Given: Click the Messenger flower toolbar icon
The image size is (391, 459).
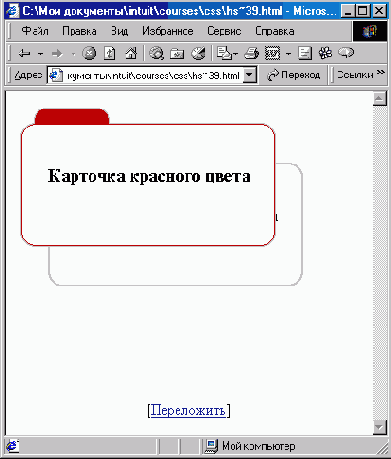Looking at the screenshot, I should [325, 53].
